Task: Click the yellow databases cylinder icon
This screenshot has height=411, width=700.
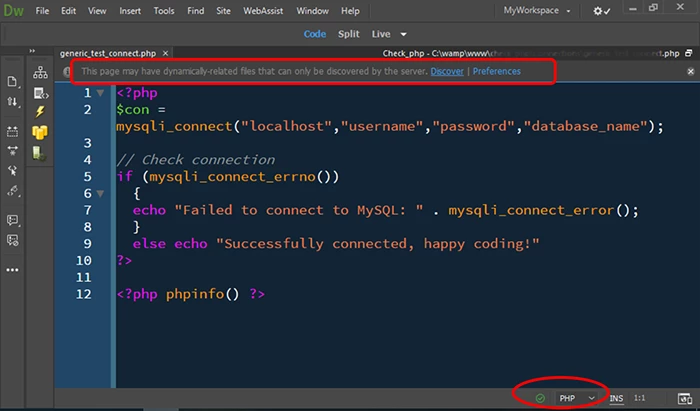Action: 40,133
